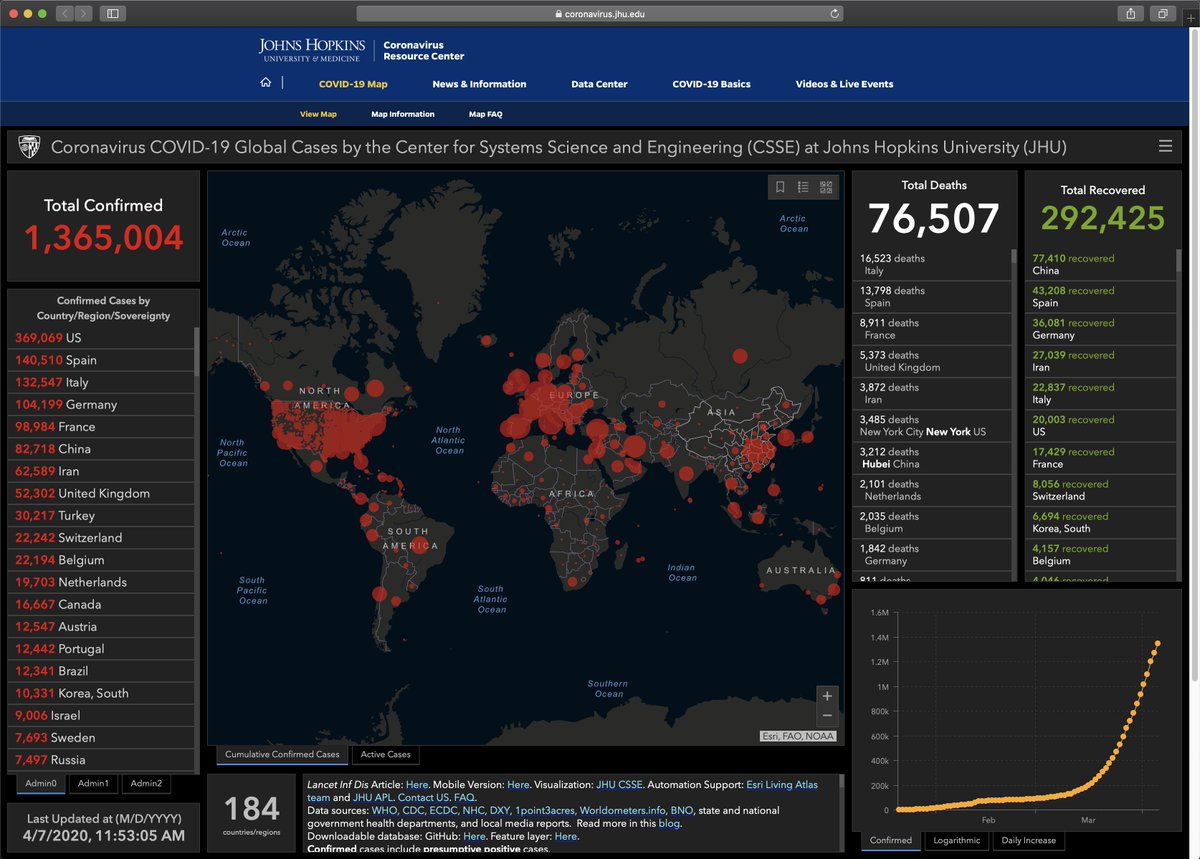Go forward with Safari's forward arrow
This screenshot has width=1200, height=859.
(83, 14)
